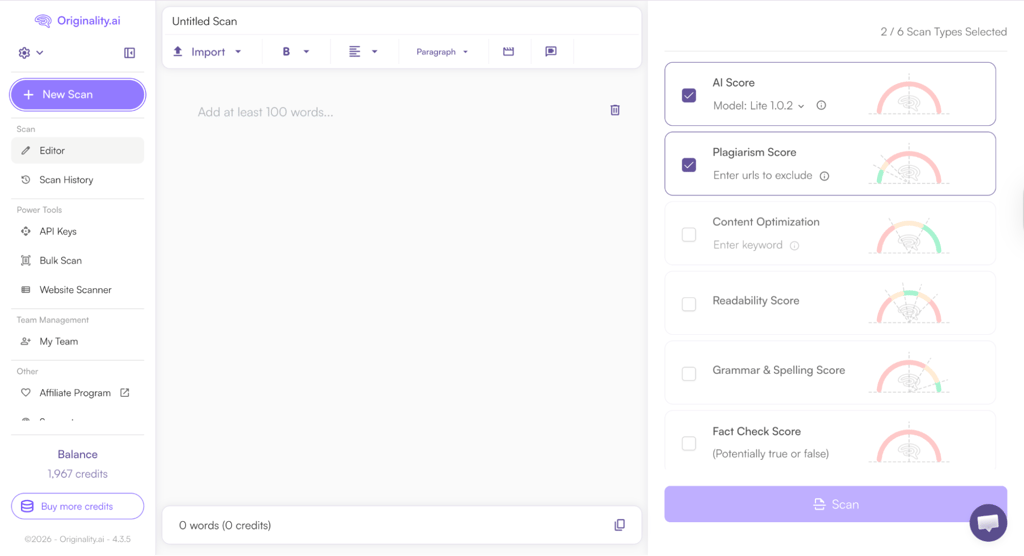Copy text using the copy icon
Screen dimensions: 1024x556
pos(619,525)
